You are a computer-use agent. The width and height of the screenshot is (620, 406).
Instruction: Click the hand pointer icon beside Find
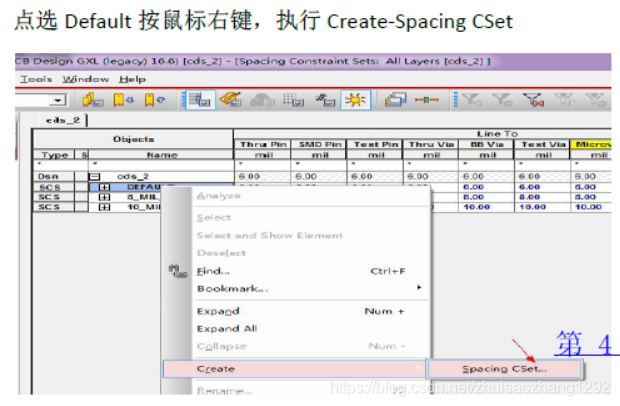[179, 271]
